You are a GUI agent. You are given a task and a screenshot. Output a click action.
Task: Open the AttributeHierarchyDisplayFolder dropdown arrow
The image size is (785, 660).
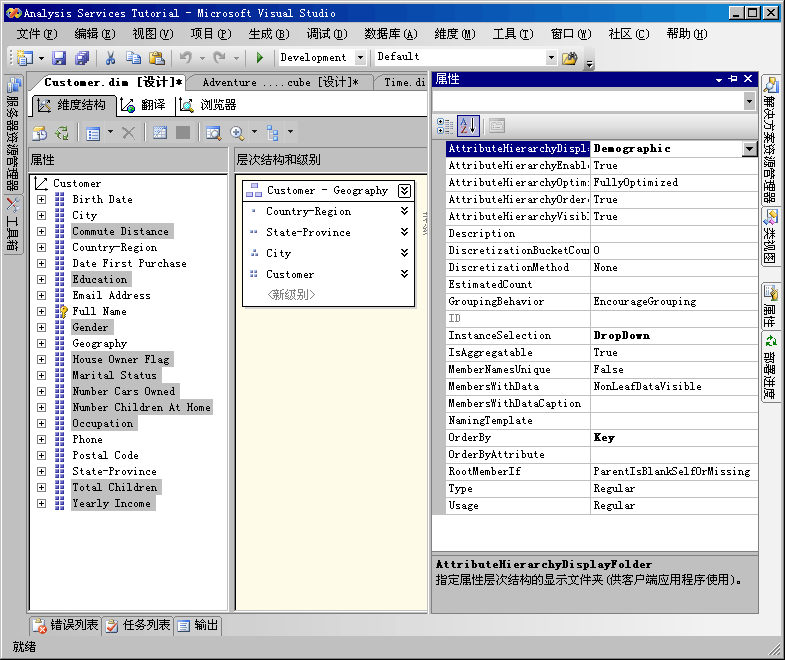point(749,149)
